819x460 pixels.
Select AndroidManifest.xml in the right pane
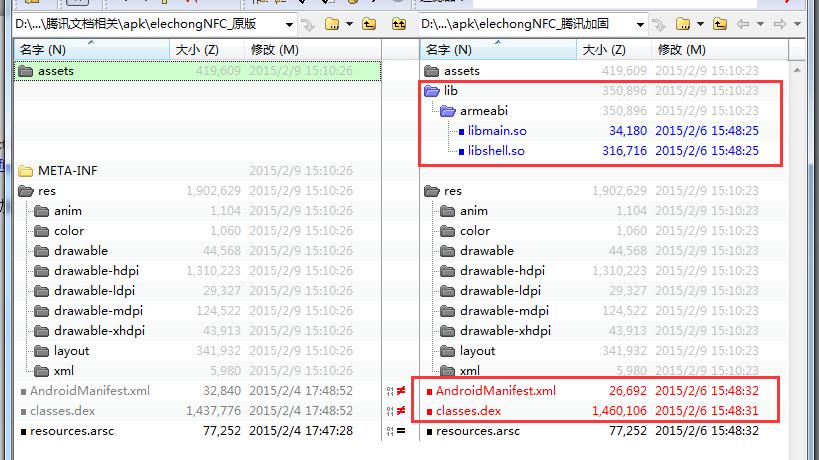[496, 391]
